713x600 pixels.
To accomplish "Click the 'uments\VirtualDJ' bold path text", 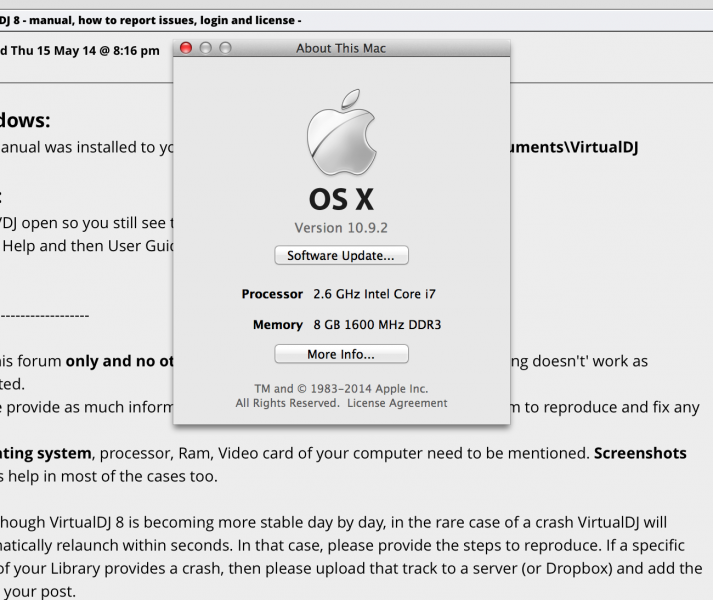I will click(574, 147).
